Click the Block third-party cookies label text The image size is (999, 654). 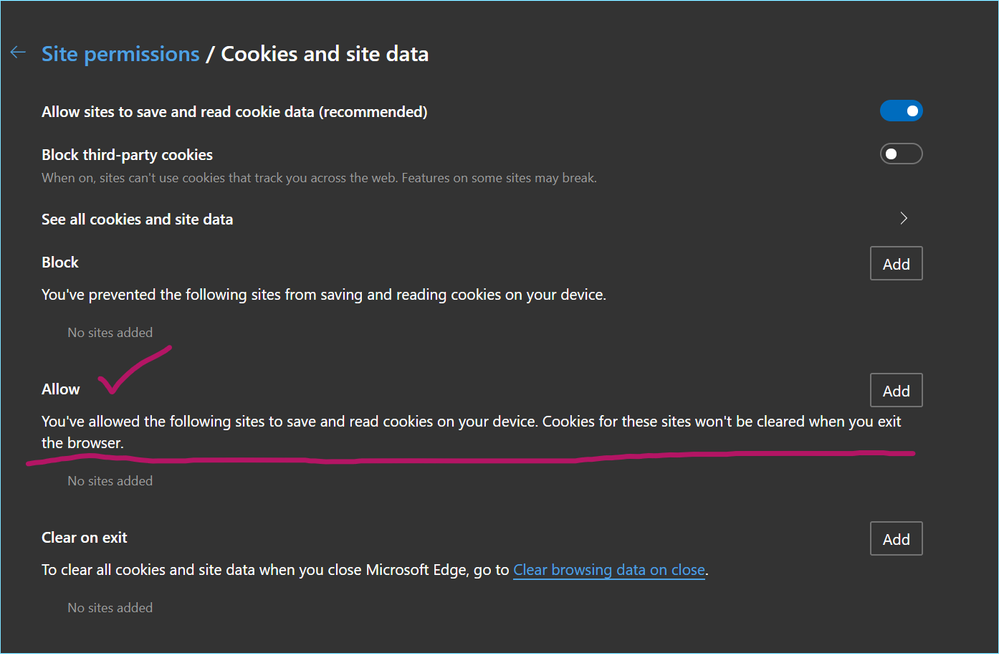127,155
